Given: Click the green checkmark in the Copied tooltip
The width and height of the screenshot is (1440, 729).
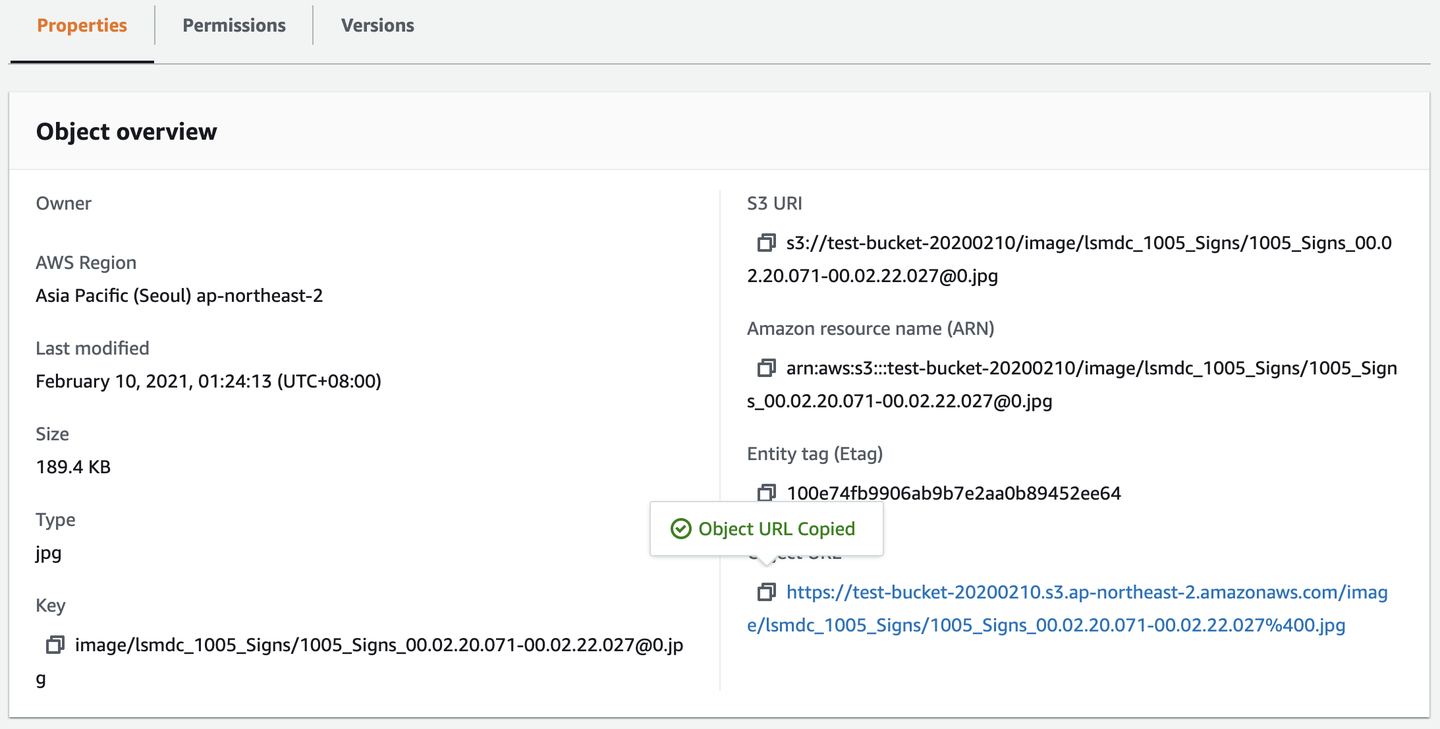Looking at the screenshot, I should point(681,529).
